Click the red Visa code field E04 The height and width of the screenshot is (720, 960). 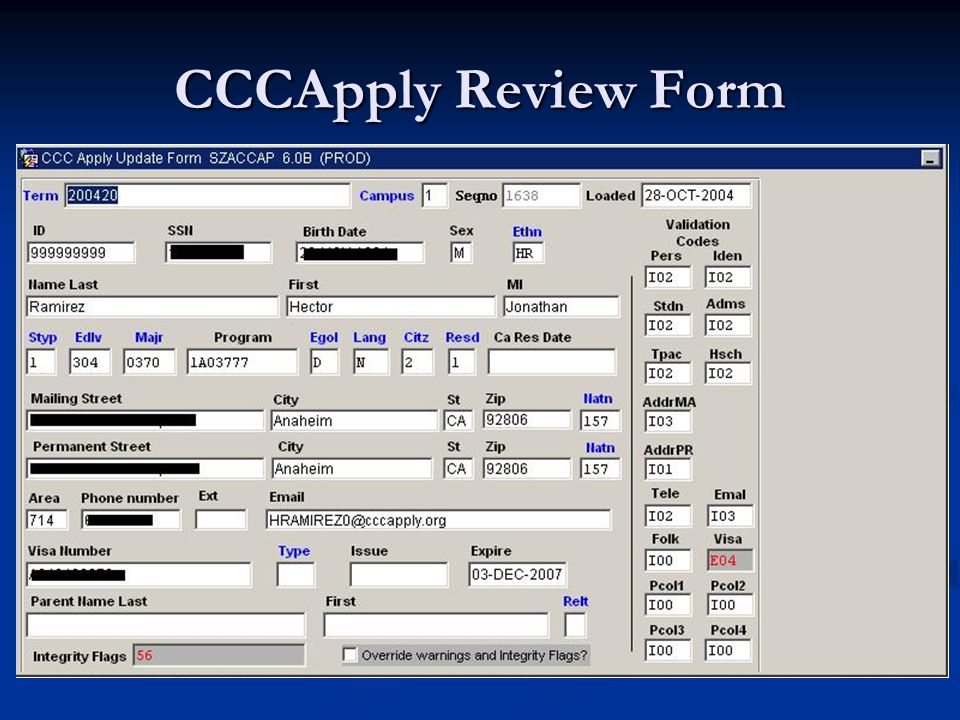tap(730, 560)
